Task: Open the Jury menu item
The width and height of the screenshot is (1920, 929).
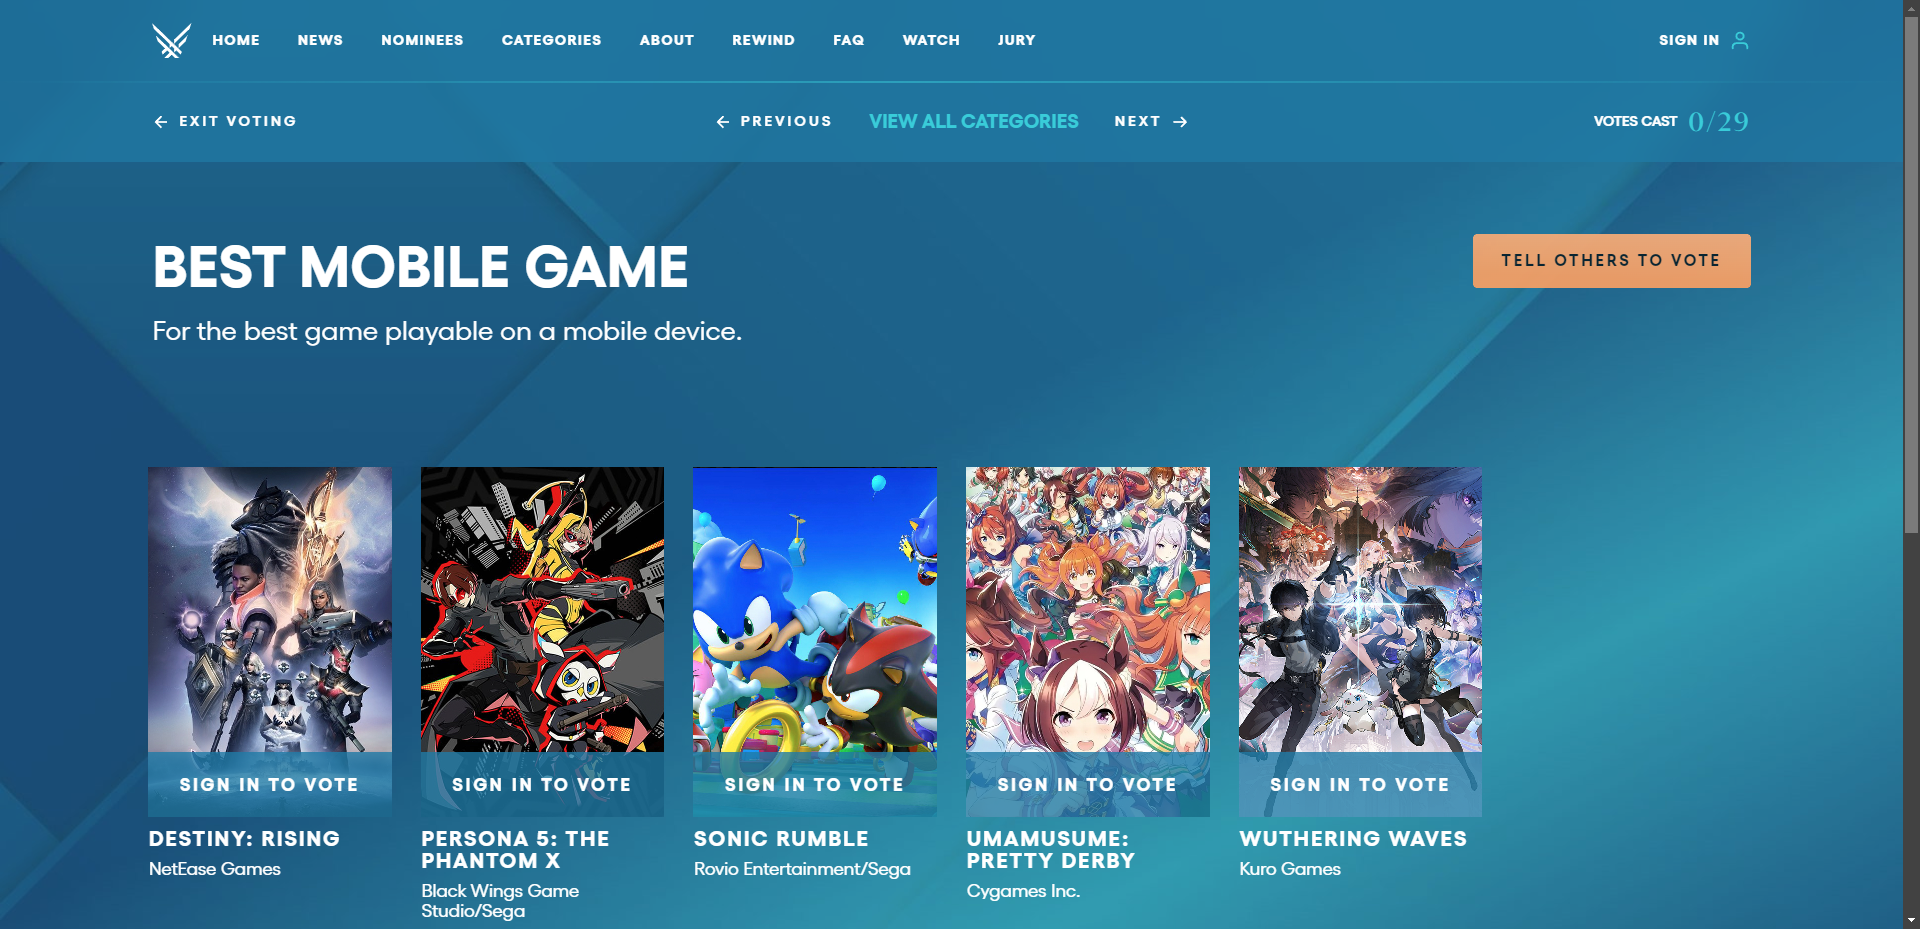Action: click(1016, 40)
